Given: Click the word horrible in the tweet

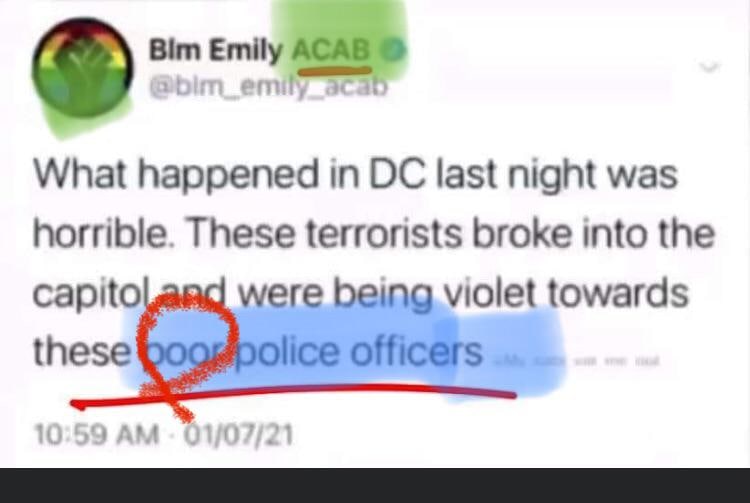Looking at the screenshot, I should [99, 233].
